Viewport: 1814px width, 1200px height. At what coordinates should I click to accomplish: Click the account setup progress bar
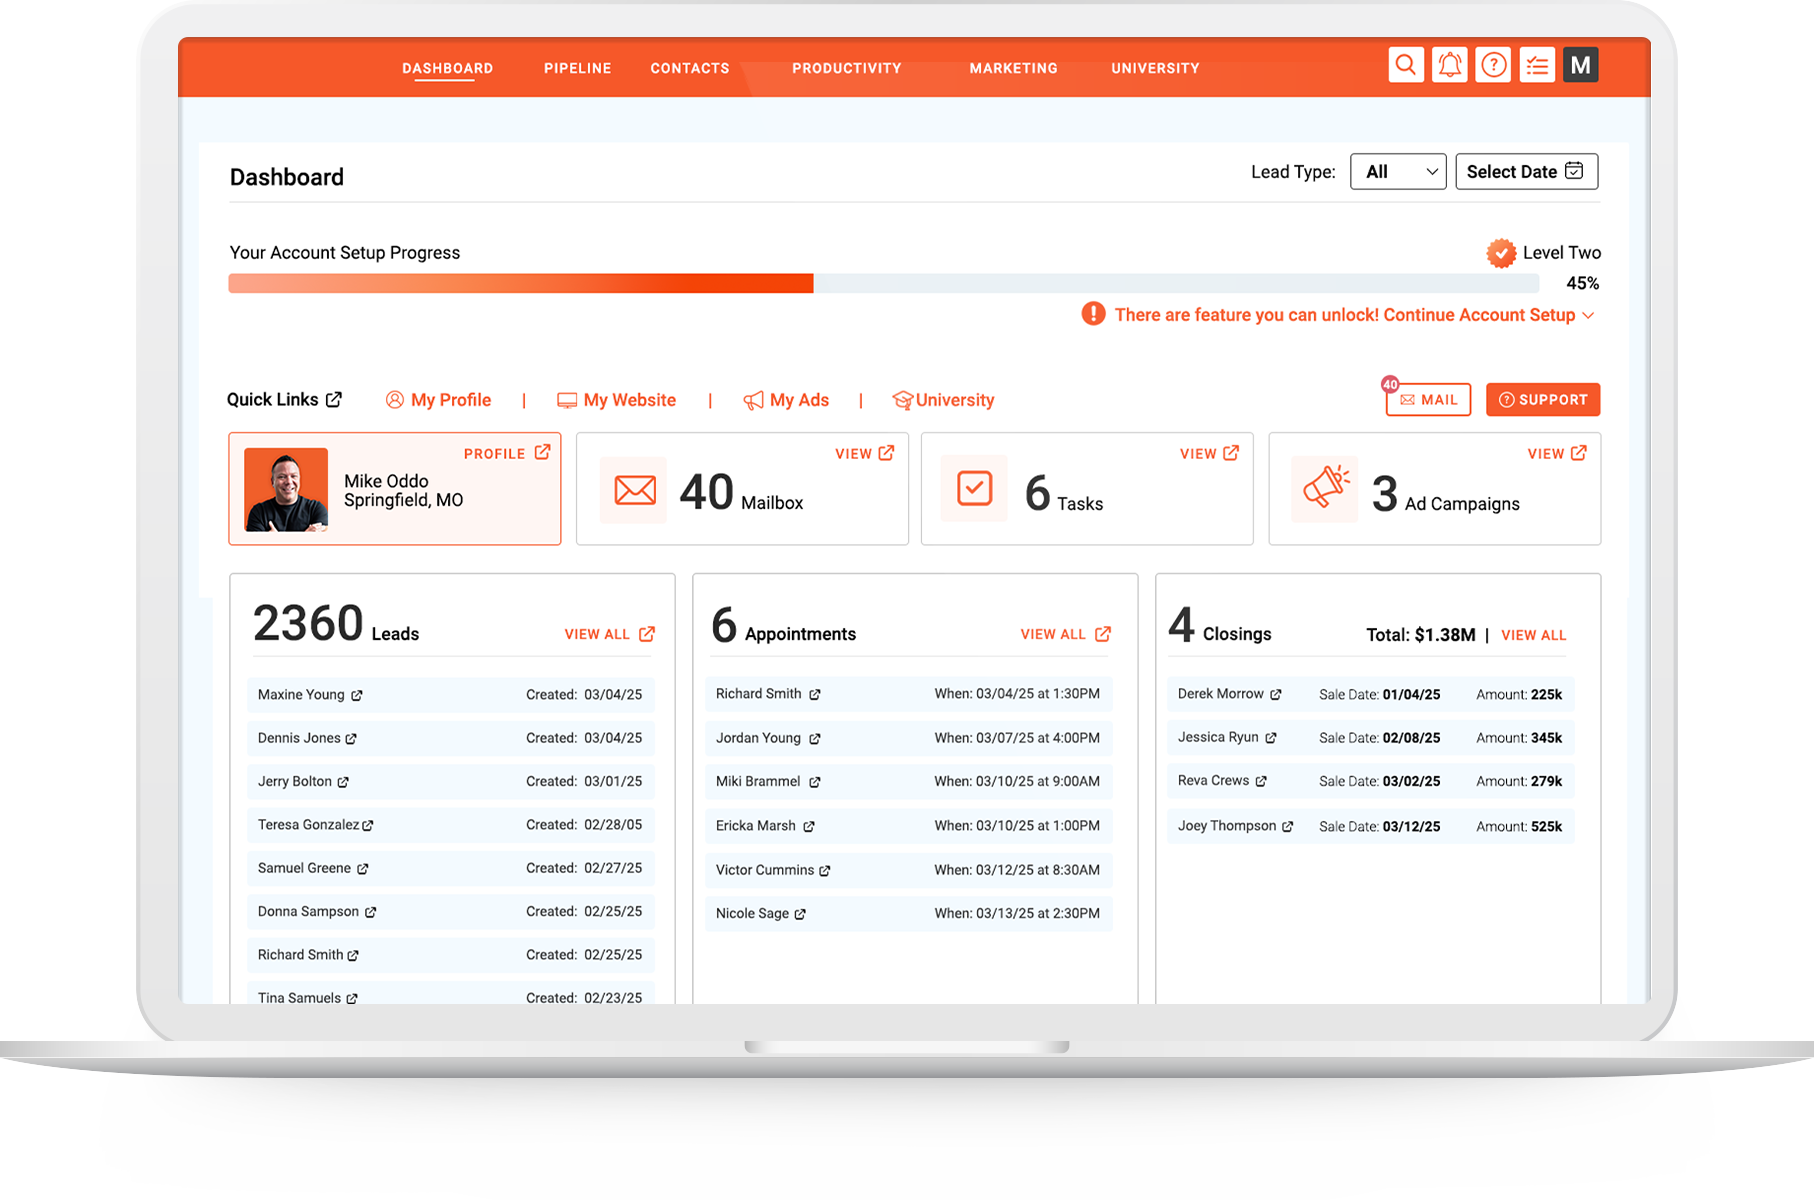click(883, 284)
